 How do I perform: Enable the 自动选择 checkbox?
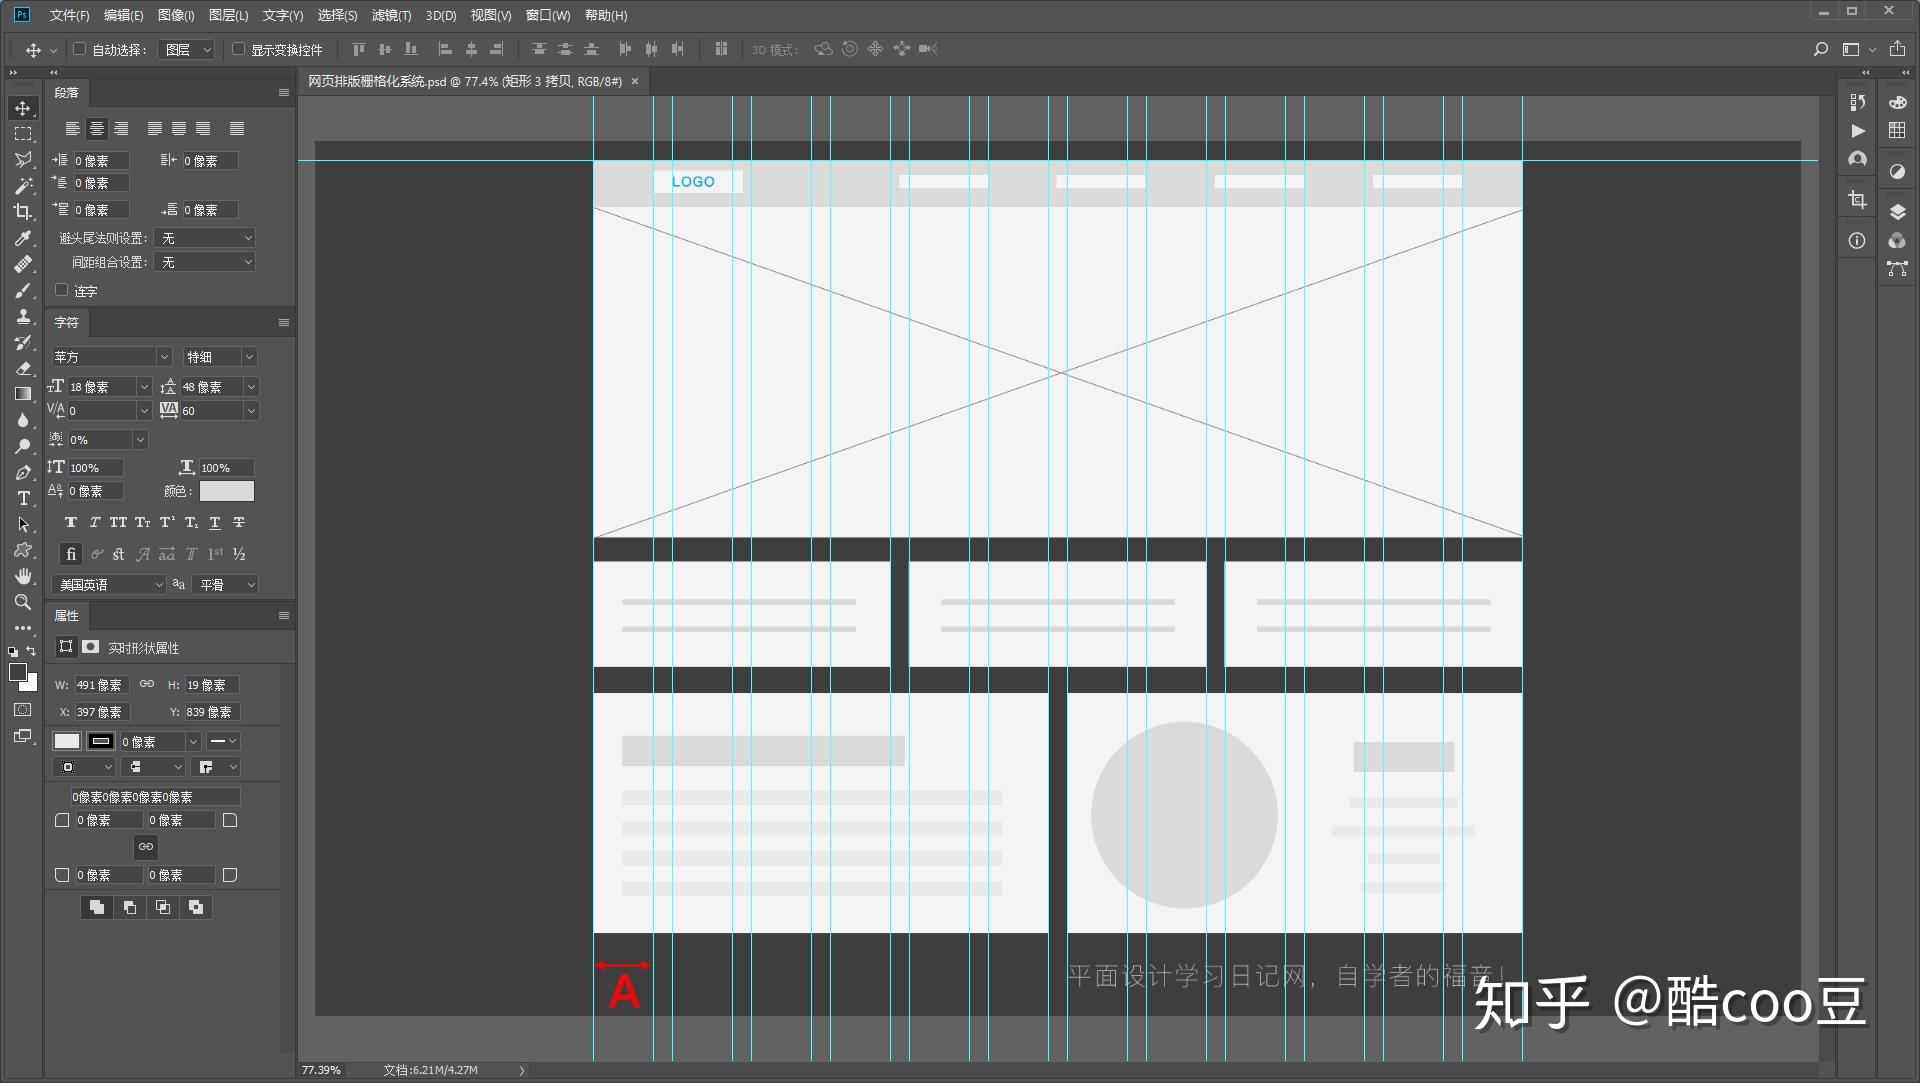tap(80, 49)
